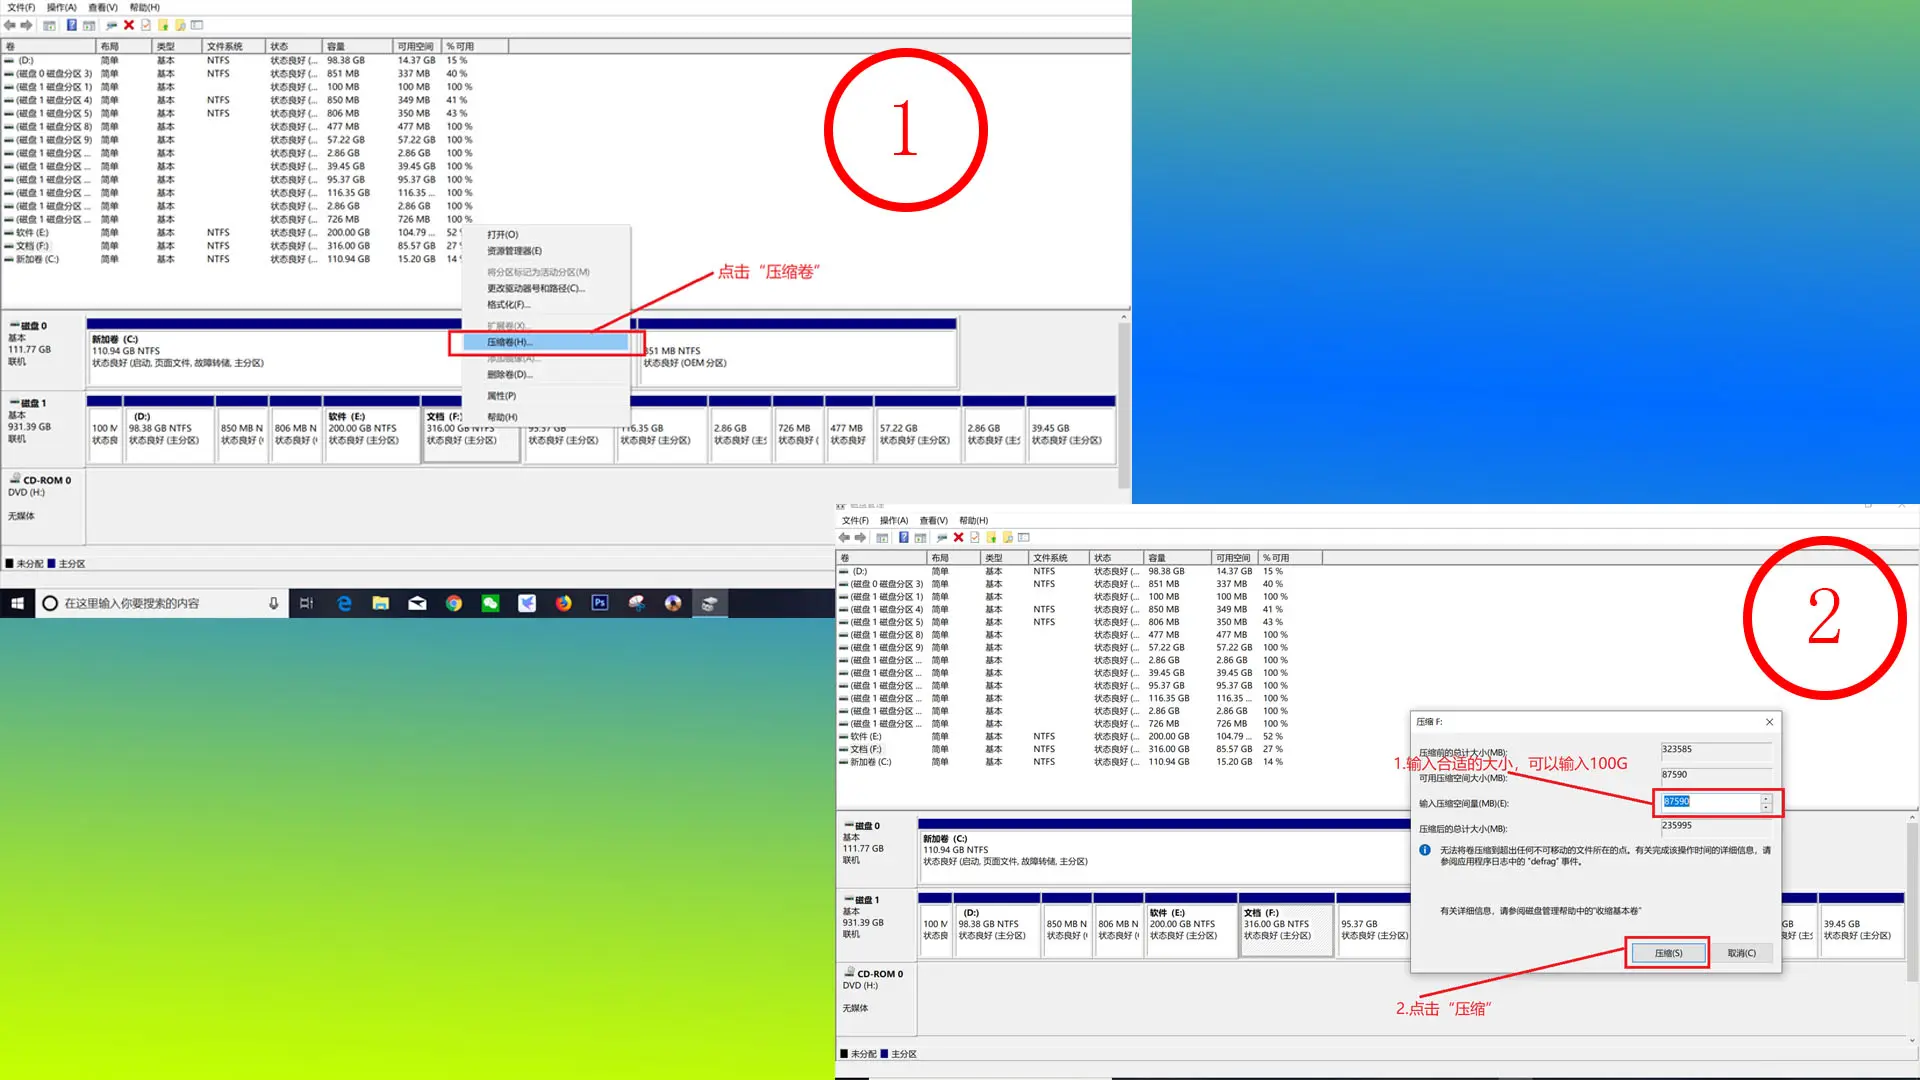The height and width of the screenshot is (1080, 1920).
Task: Open Photoshop from the taskbar
Action: pos(600,603)
